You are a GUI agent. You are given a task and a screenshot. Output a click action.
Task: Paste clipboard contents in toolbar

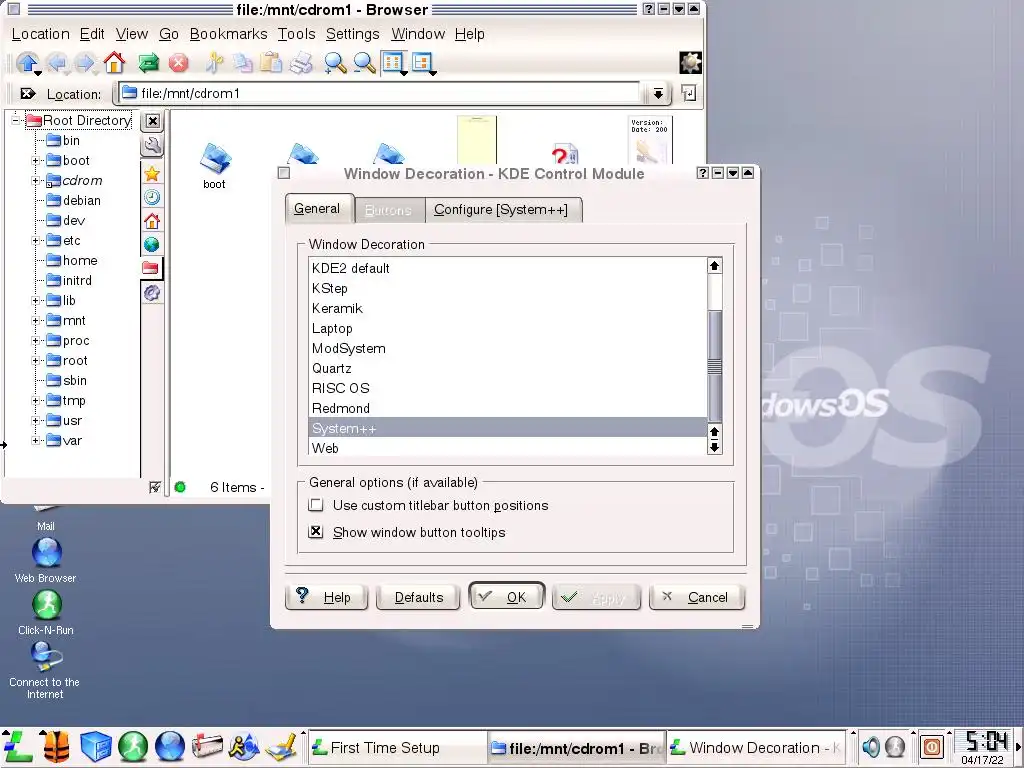[x=271, y=63]
